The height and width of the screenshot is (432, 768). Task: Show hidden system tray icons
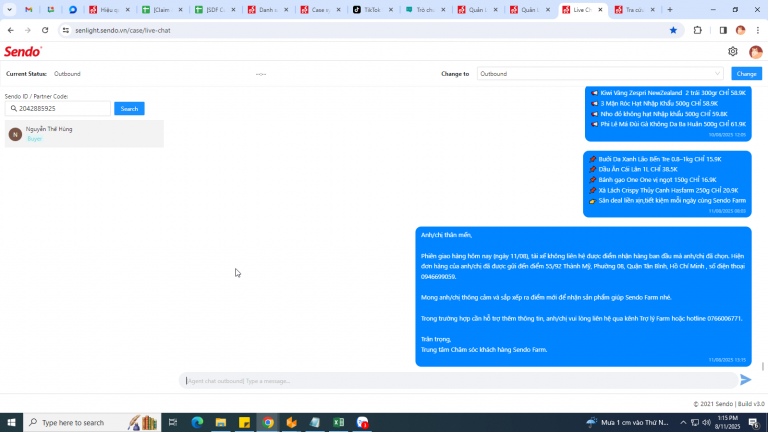click(683, 422)
